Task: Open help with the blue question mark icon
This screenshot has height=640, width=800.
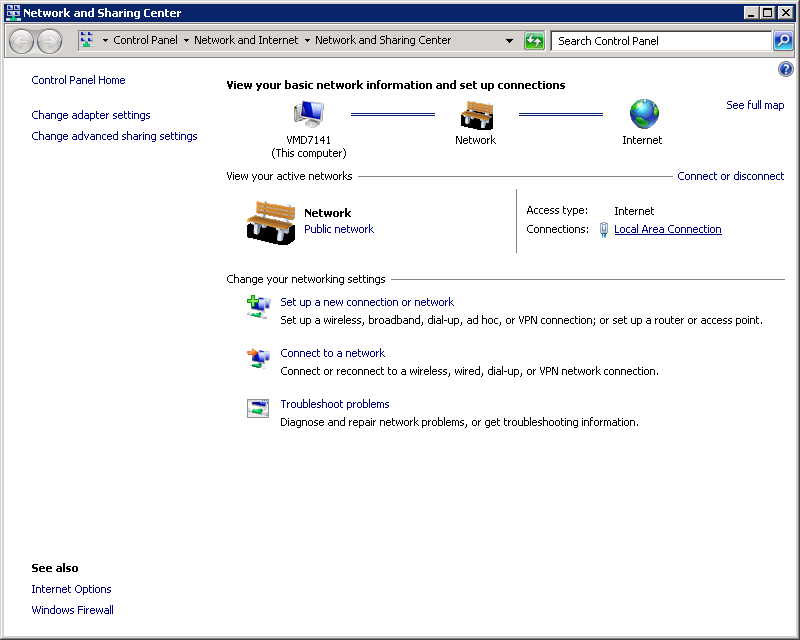Action: [x=785, y=69]
